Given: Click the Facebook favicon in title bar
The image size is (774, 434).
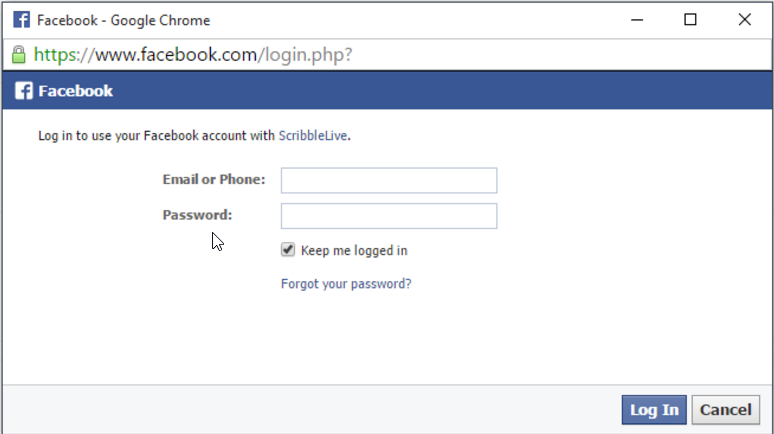Looking at the screenshot, I should pos(21,20).
